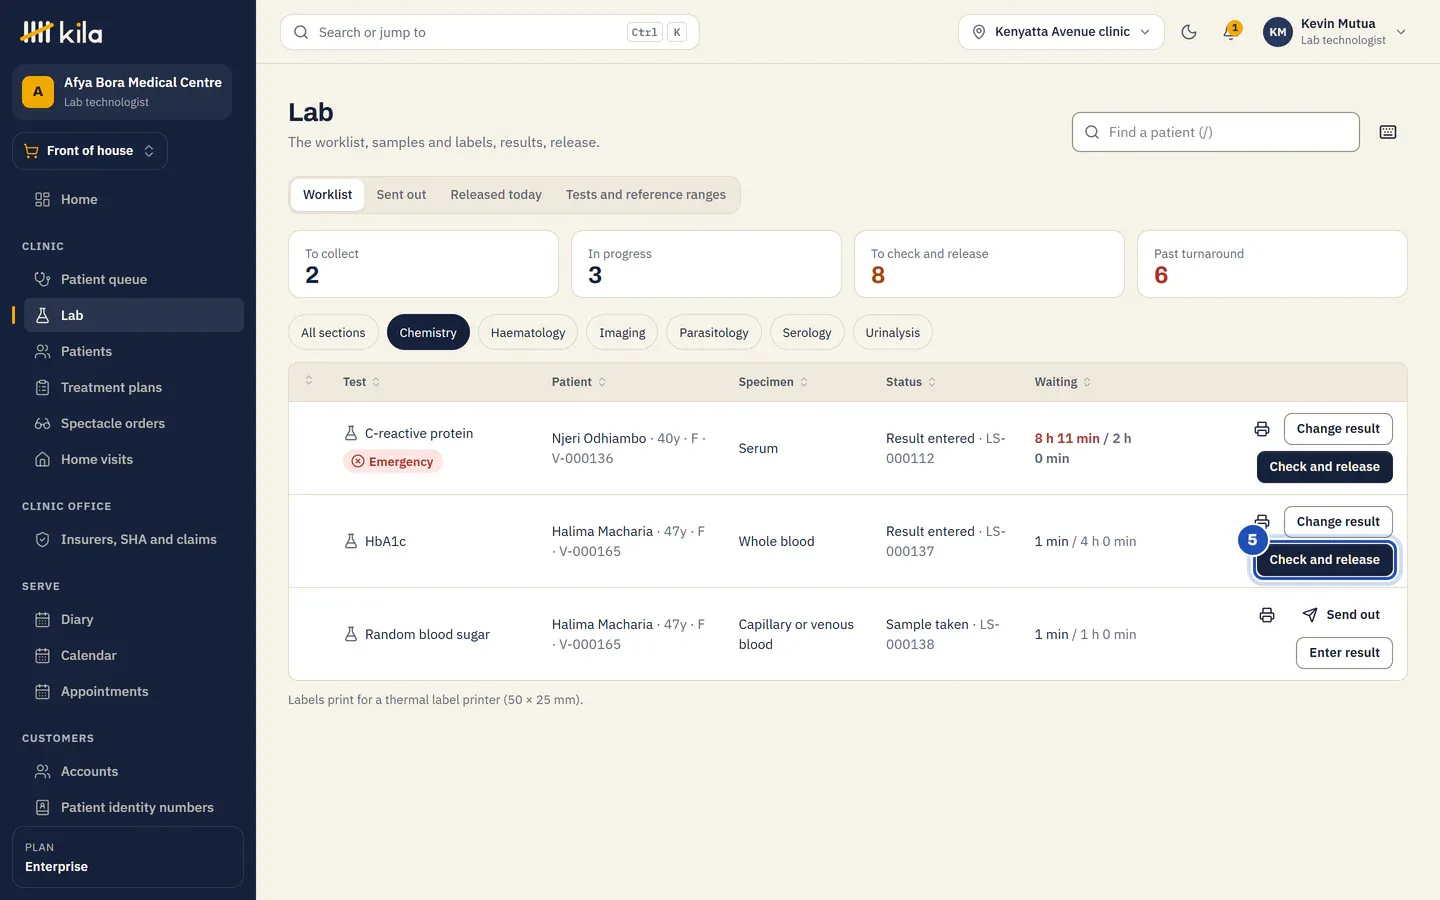Open the on-screen keyboard shortcuts icon
The width and height of the screenshot is (1440, 900).
point(1388,132)
